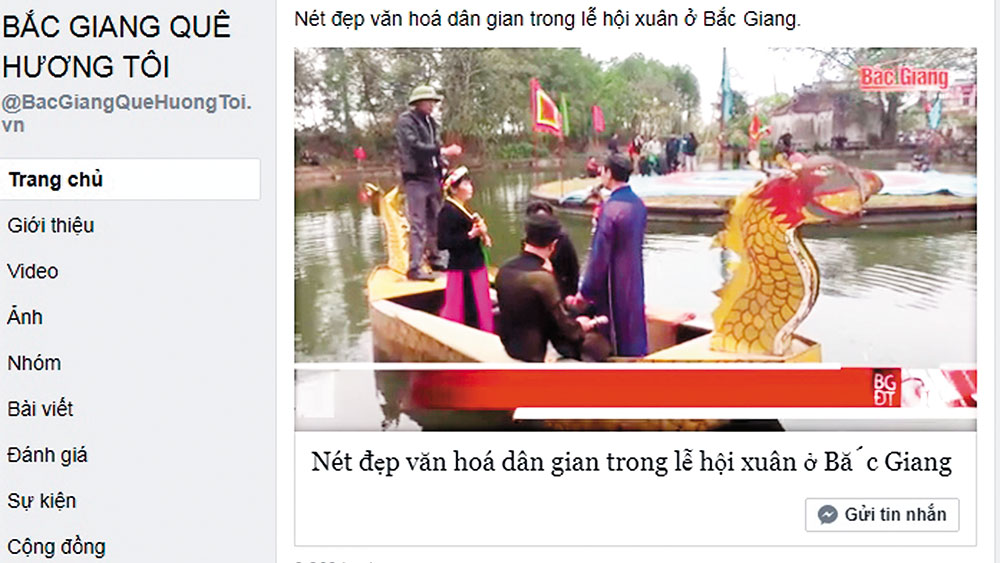The width and height of the screenshot is (1000, 563).
Task: Select the Ảnh sidebar item
Action: 25,316
